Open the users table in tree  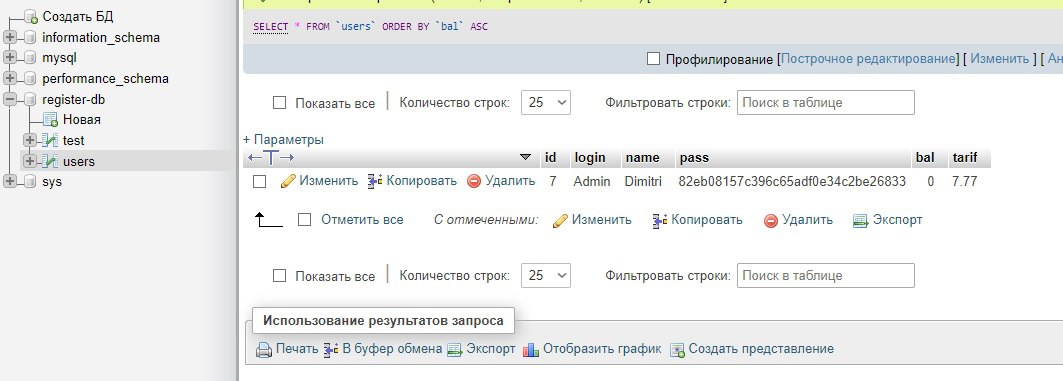click(79, 161)
